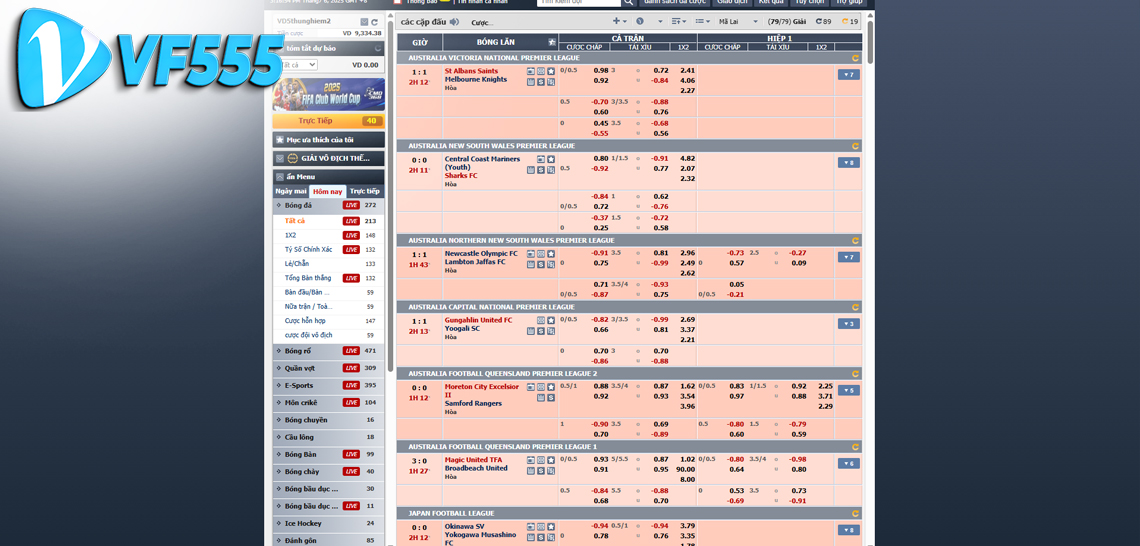The image size is (1140, 546).
Task: Click the refresh counter showing 89
Action: point(824,22)
